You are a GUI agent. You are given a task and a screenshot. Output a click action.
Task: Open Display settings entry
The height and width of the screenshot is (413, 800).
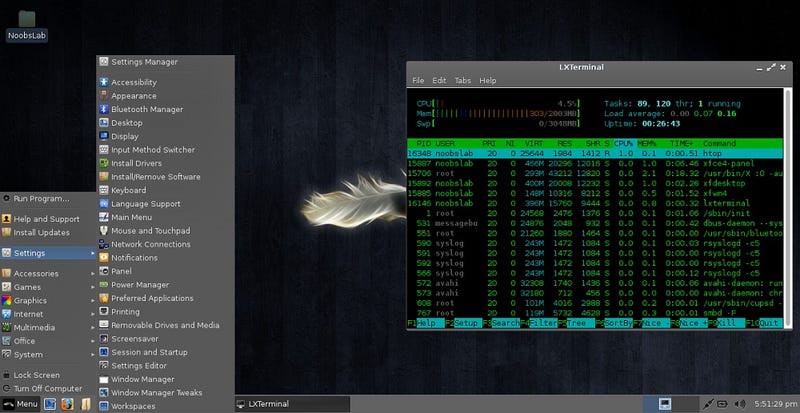coord(165,136)
